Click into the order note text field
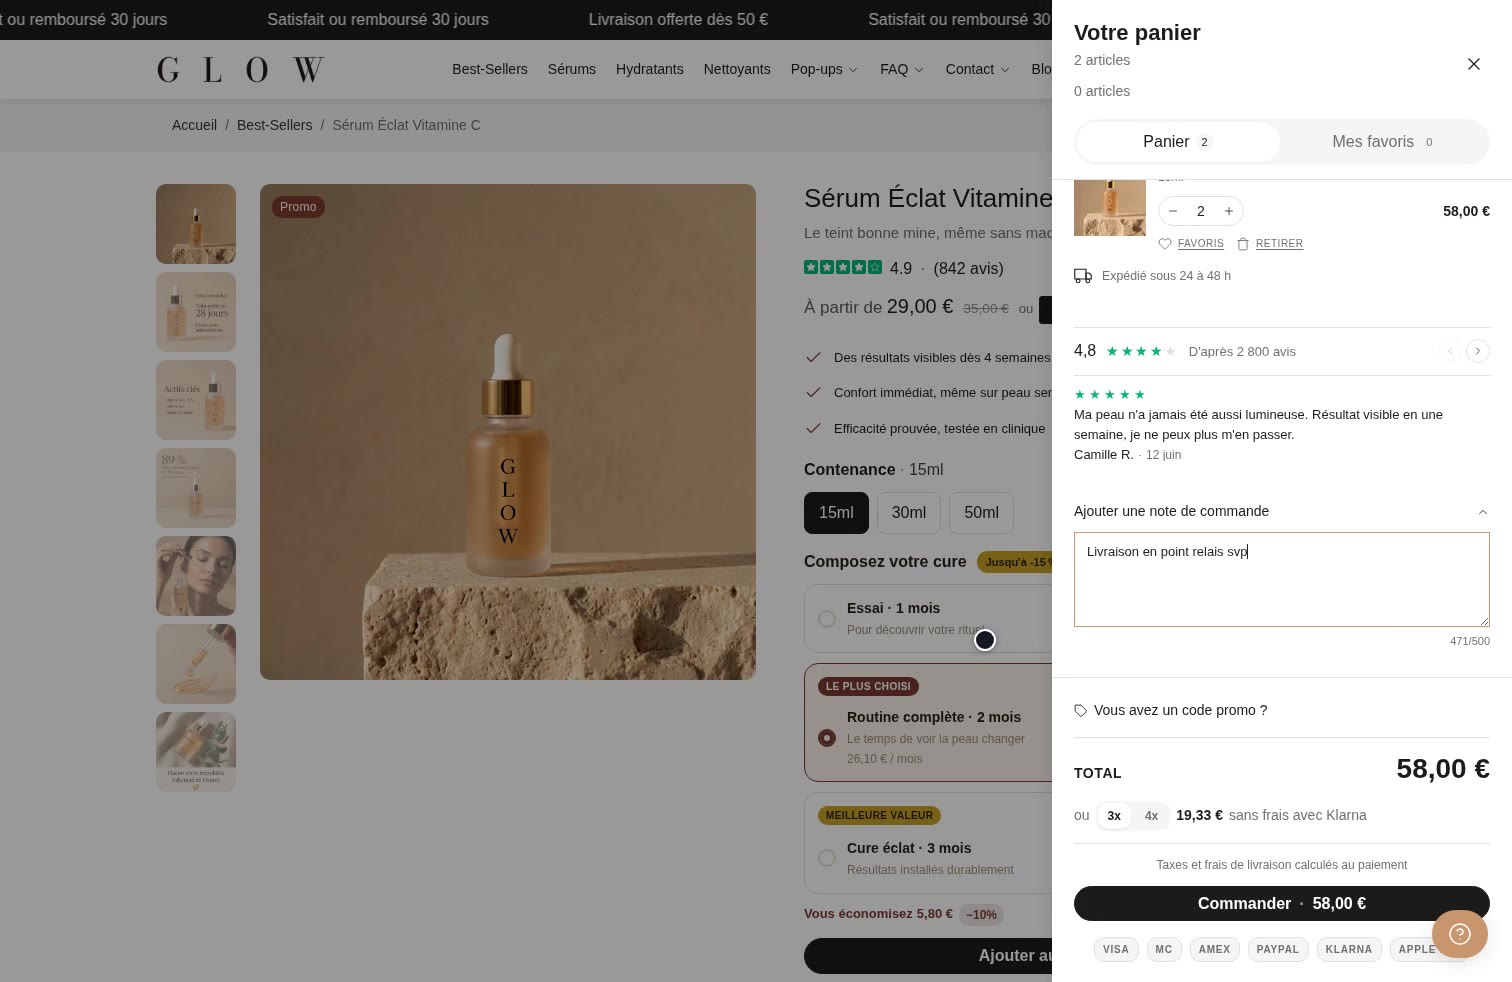1512x982 pixels. [1281, 580]
